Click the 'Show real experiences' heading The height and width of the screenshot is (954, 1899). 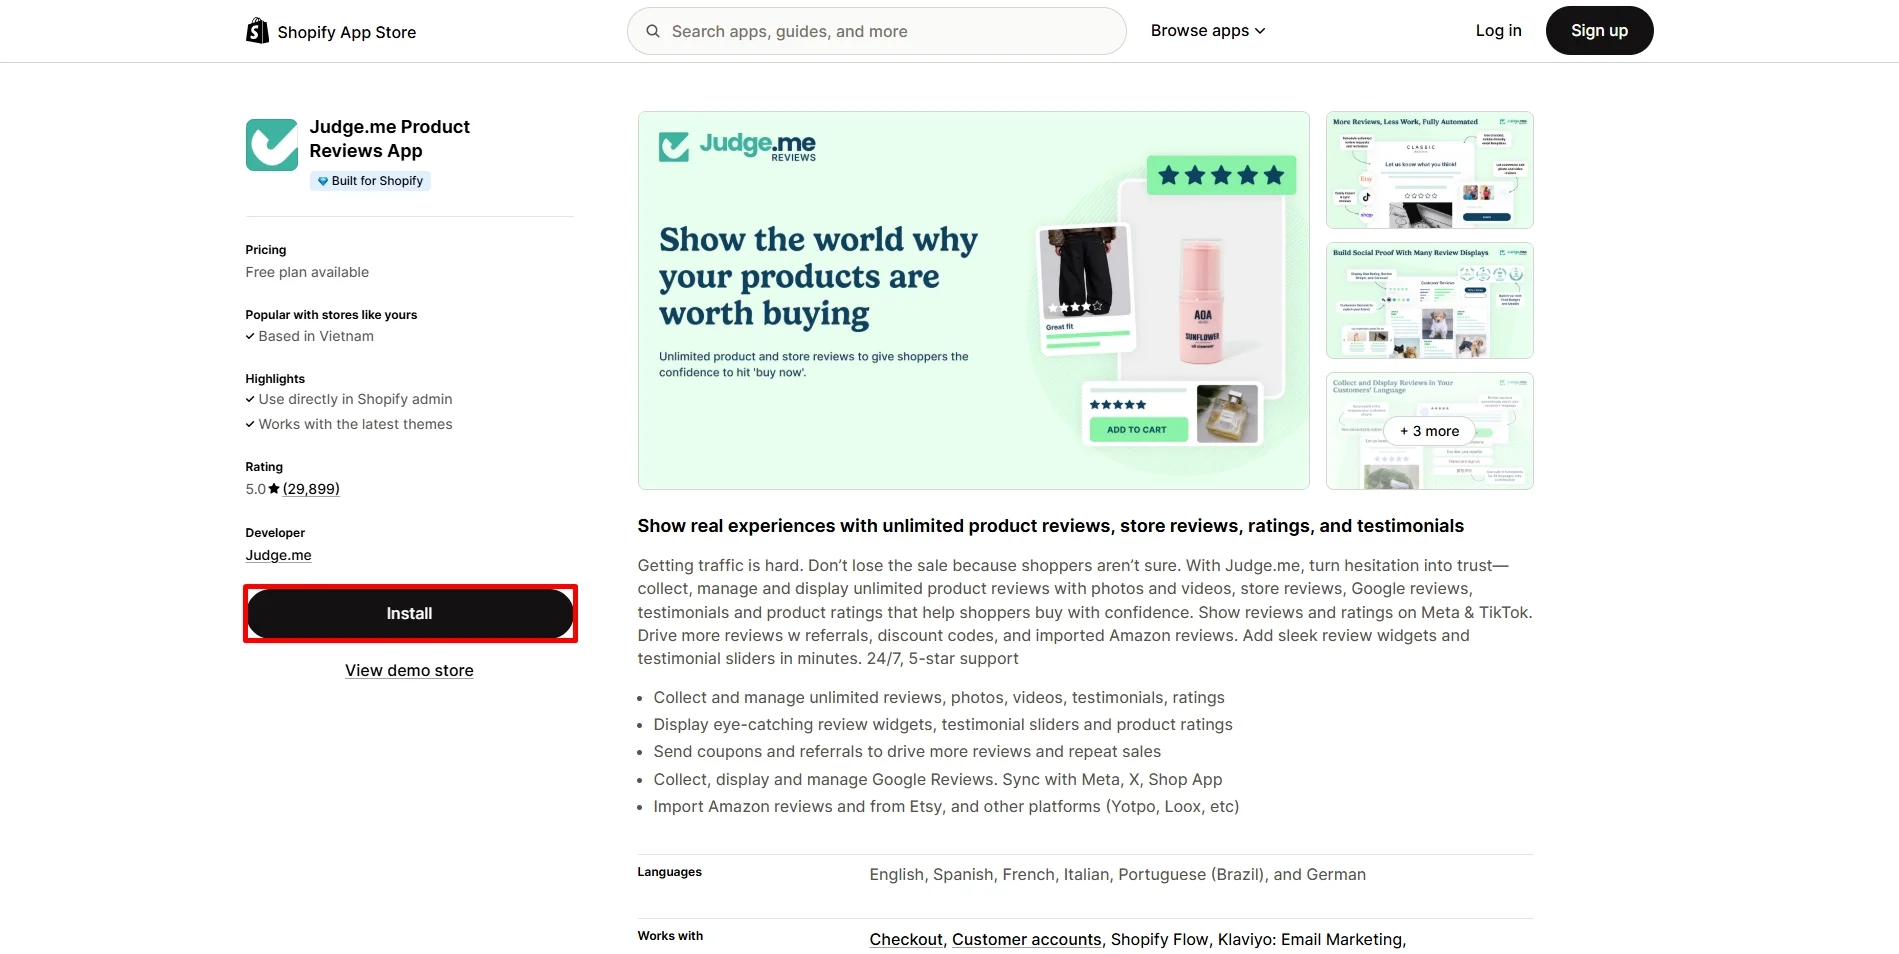coord(1050,526)
